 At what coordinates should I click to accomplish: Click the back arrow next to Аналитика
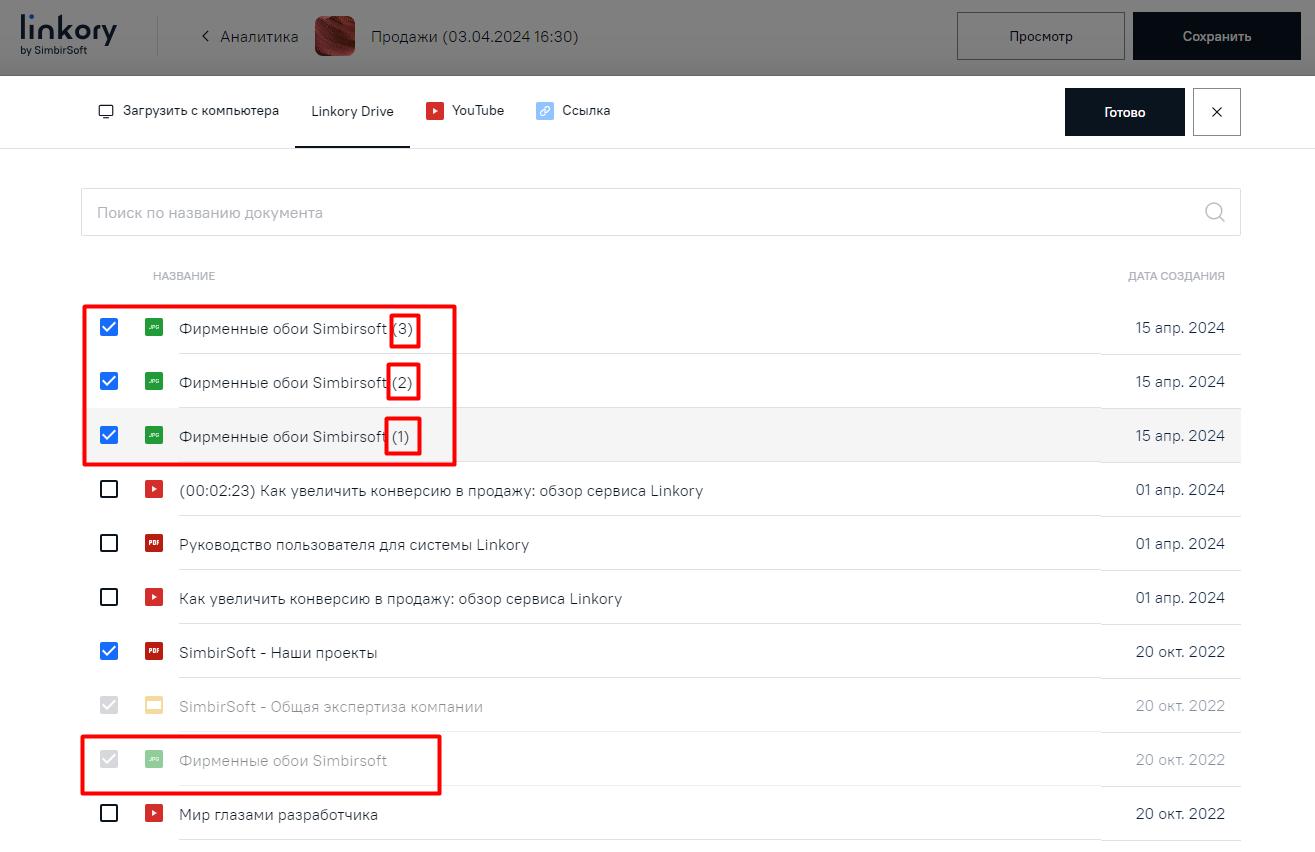(x=206, y=37)
